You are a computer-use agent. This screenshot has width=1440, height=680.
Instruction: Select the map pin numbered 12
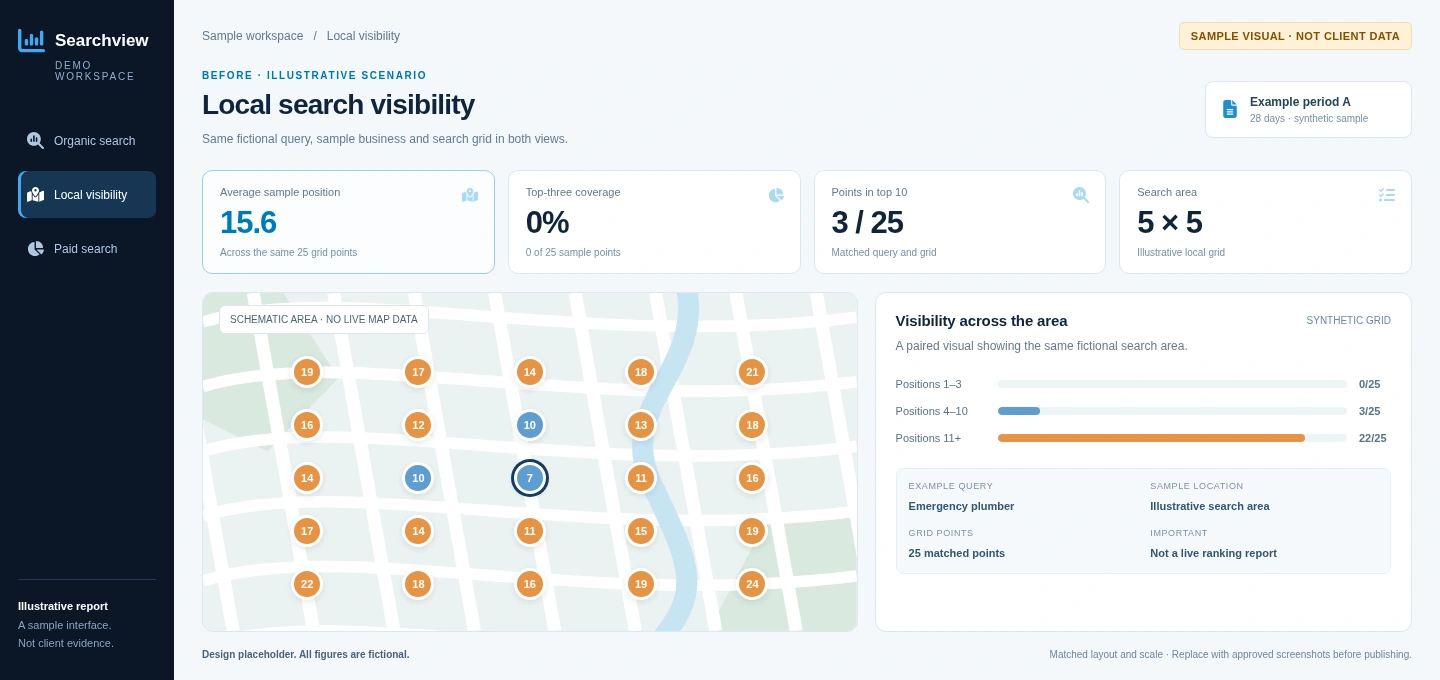pos(418,425)
